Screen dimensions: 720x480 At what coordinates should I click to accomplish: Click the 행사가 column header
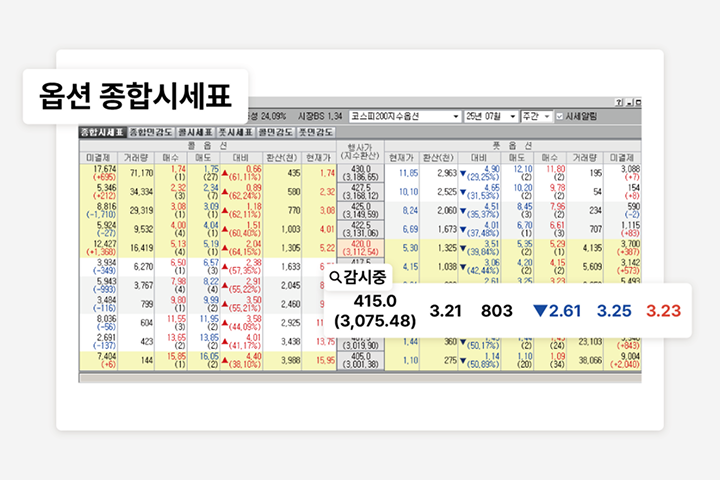point(359,151)
